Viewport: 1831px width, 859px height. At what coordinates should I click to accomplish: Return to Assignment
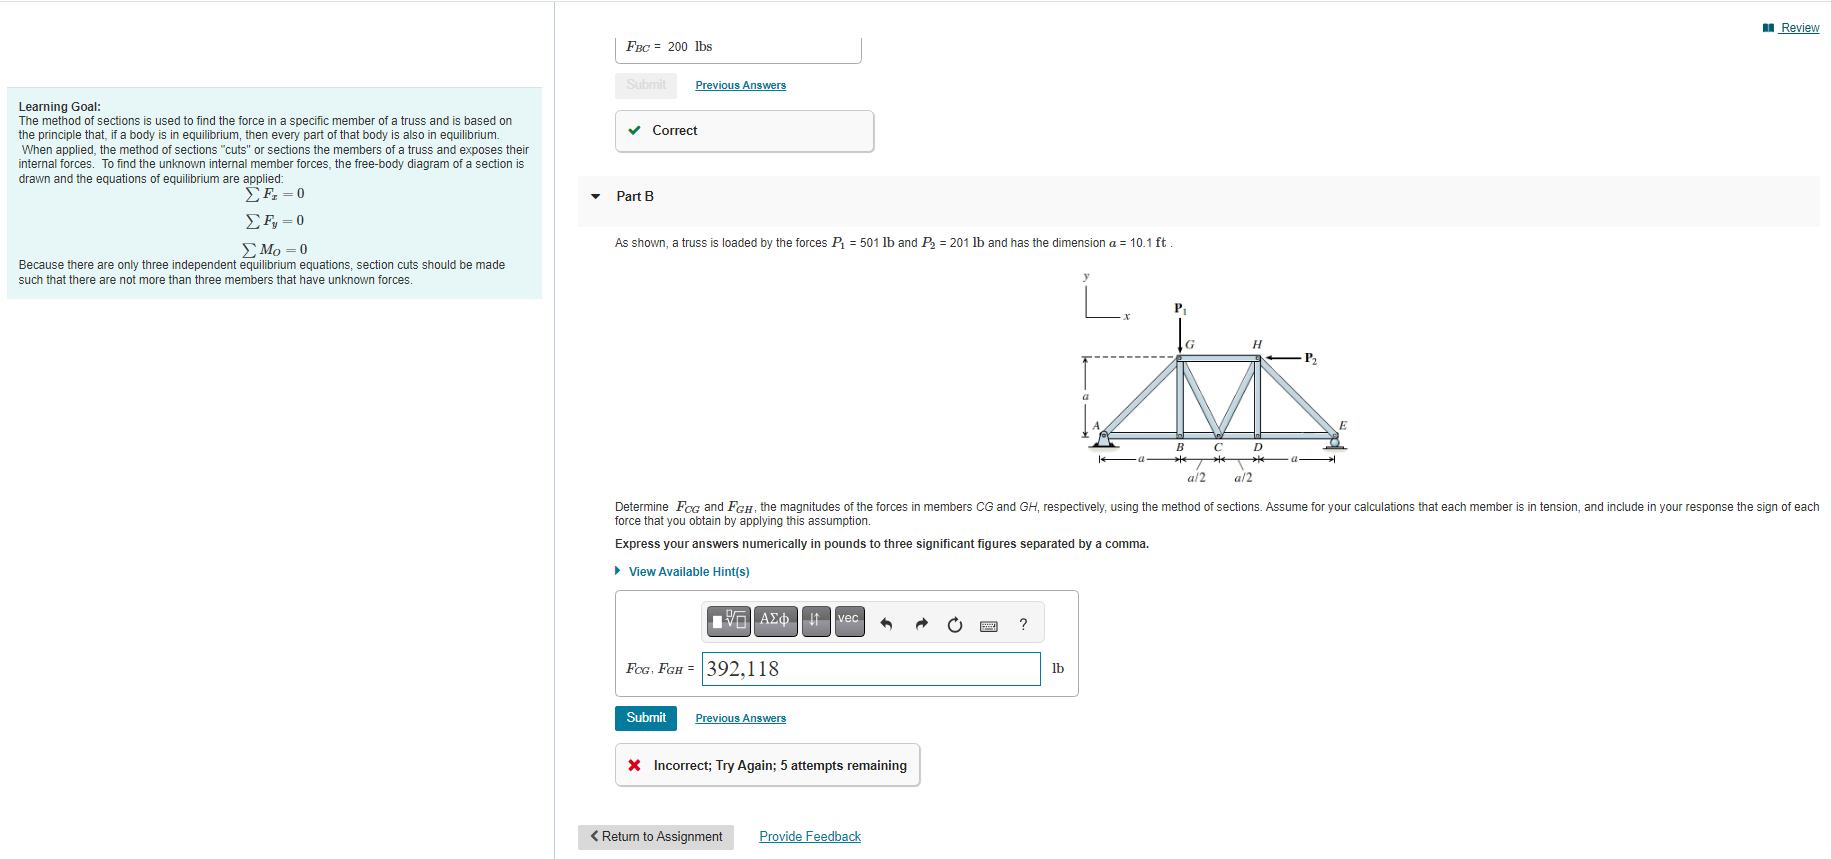tap(656, 837)
